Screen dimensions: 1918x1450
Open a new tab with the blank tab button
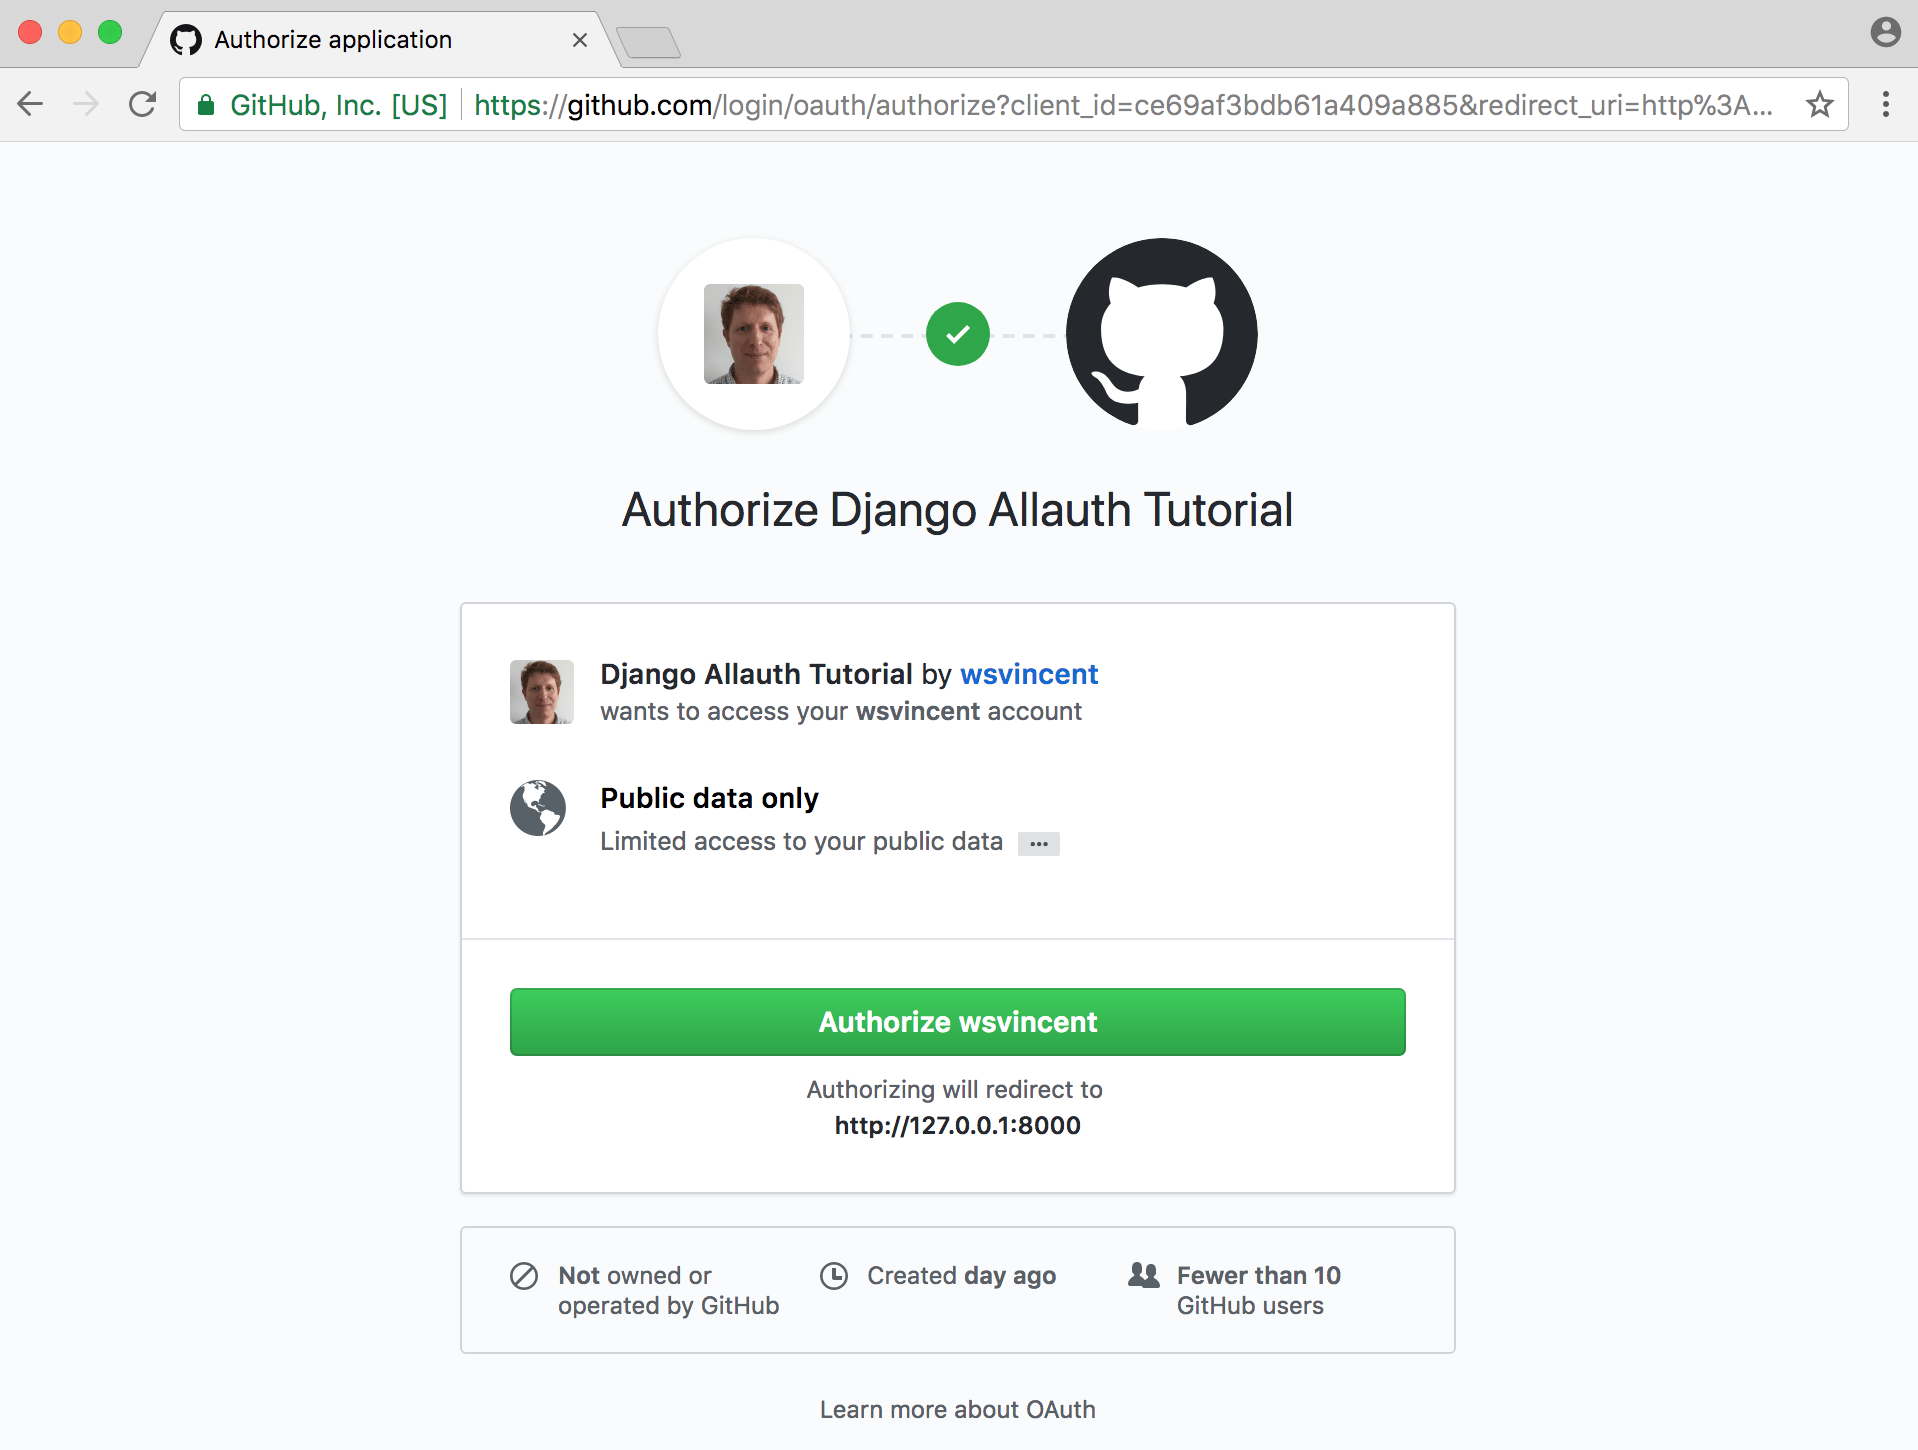[649, 42]
